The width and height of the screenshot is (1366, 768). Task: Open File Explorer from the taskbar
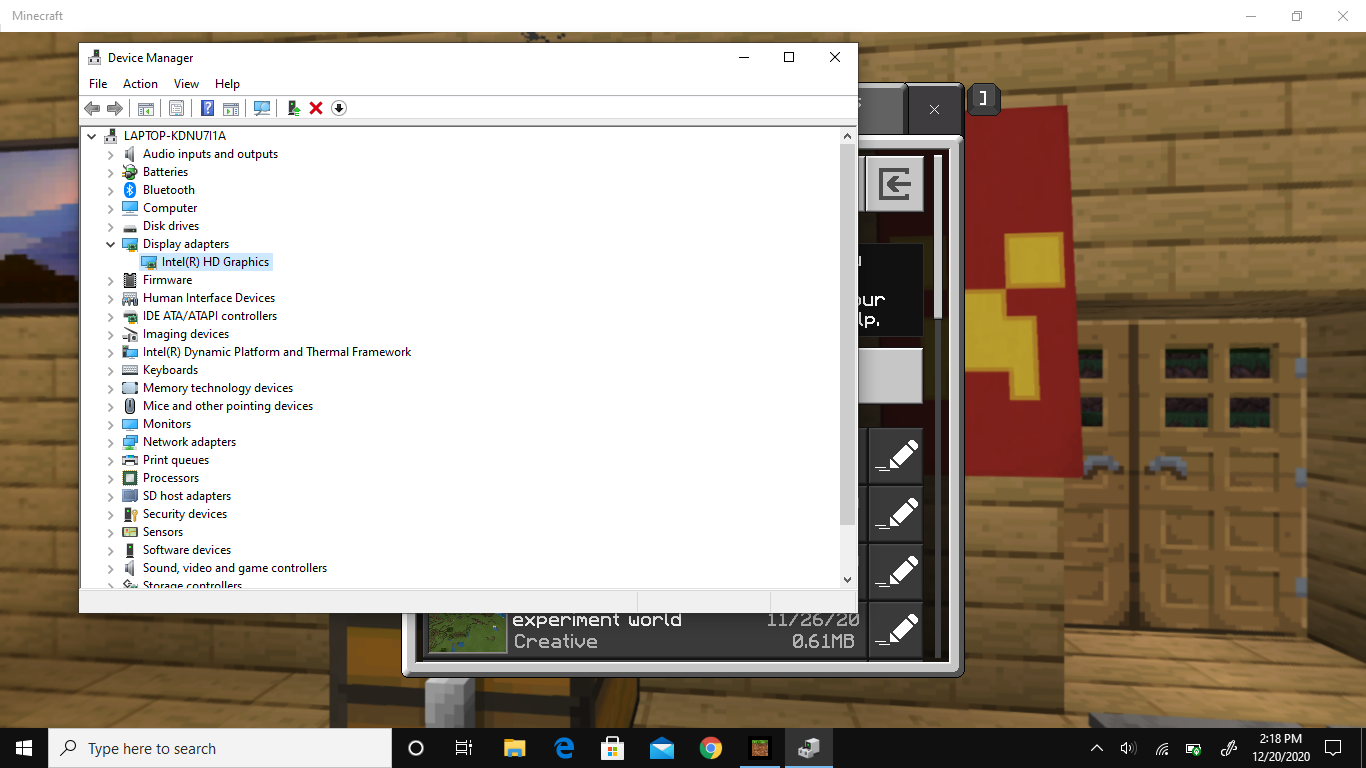tap(514, 748)
